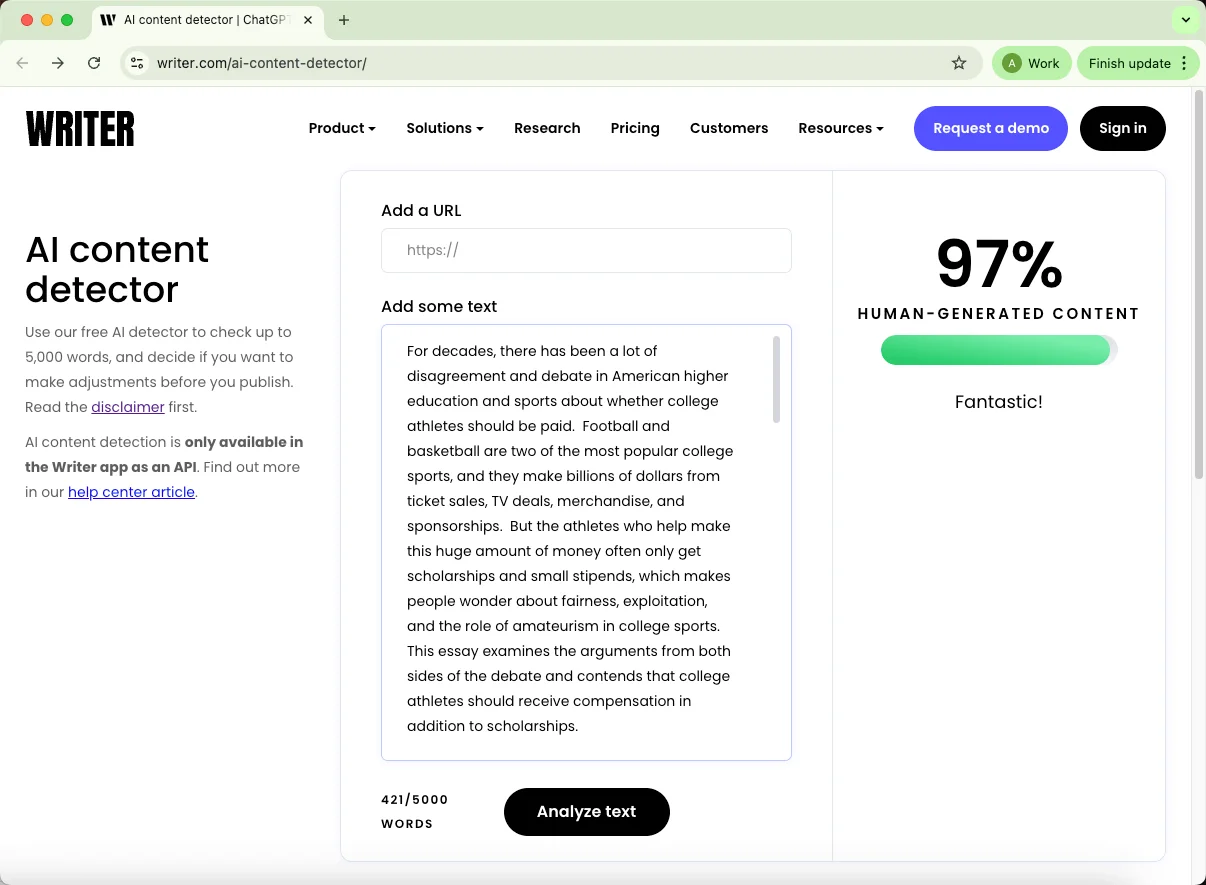This screenshot has height=885, width=1206.
Task: Go to WRITER logo homepage
Action: [x=80, y=129]
